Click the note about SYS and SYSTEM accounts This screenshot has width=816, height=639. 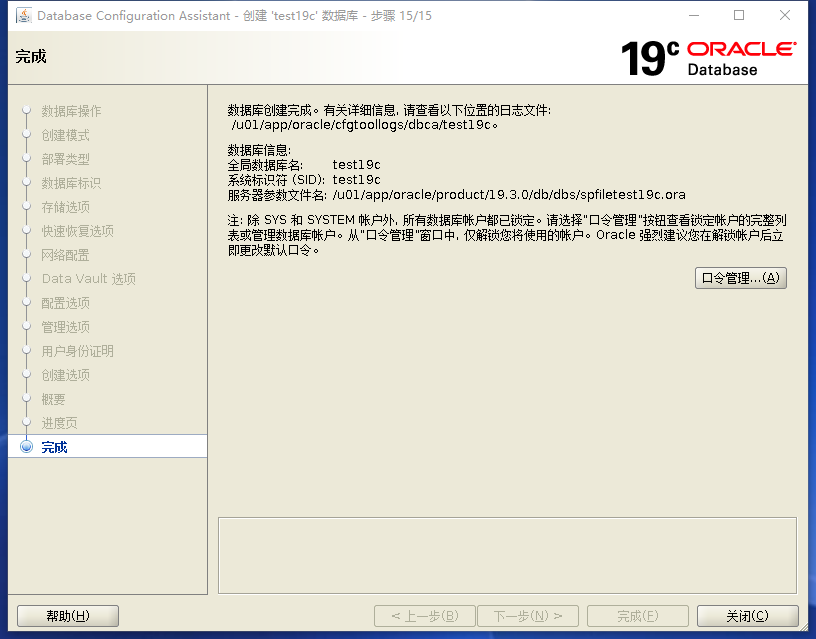[x=506, y=235]
